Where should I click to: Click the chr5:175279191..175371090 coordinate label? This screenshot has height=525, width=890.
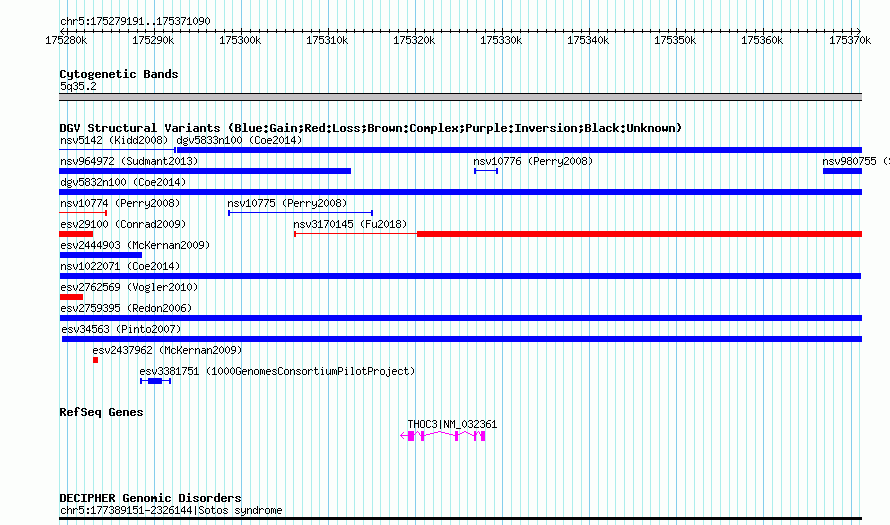135,21
